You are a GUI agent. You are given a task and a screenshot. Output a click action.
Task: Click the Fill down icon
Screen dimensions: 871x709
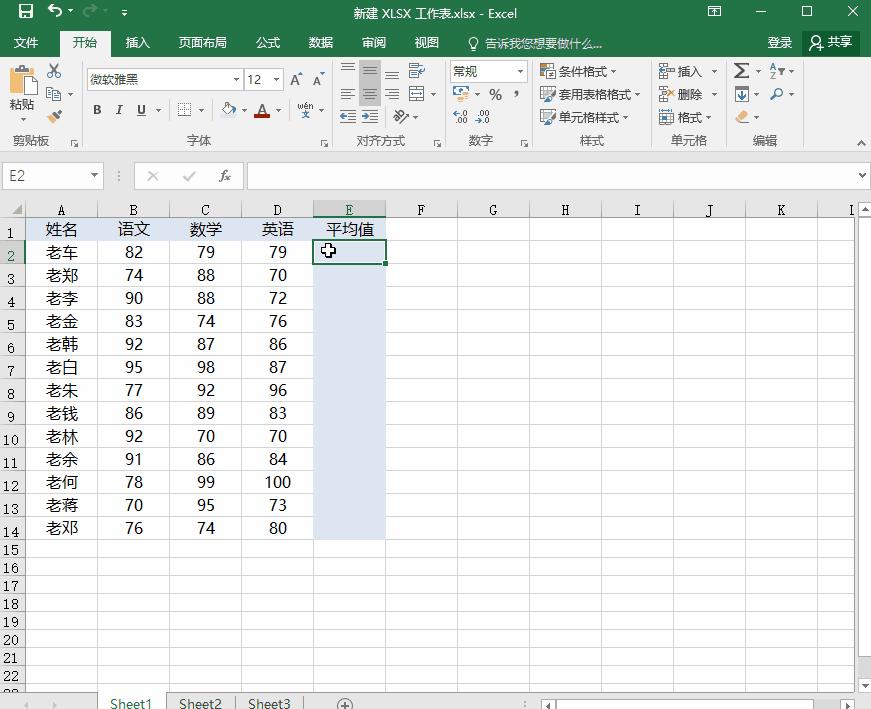pyautogui.click(x=742, y=94)
